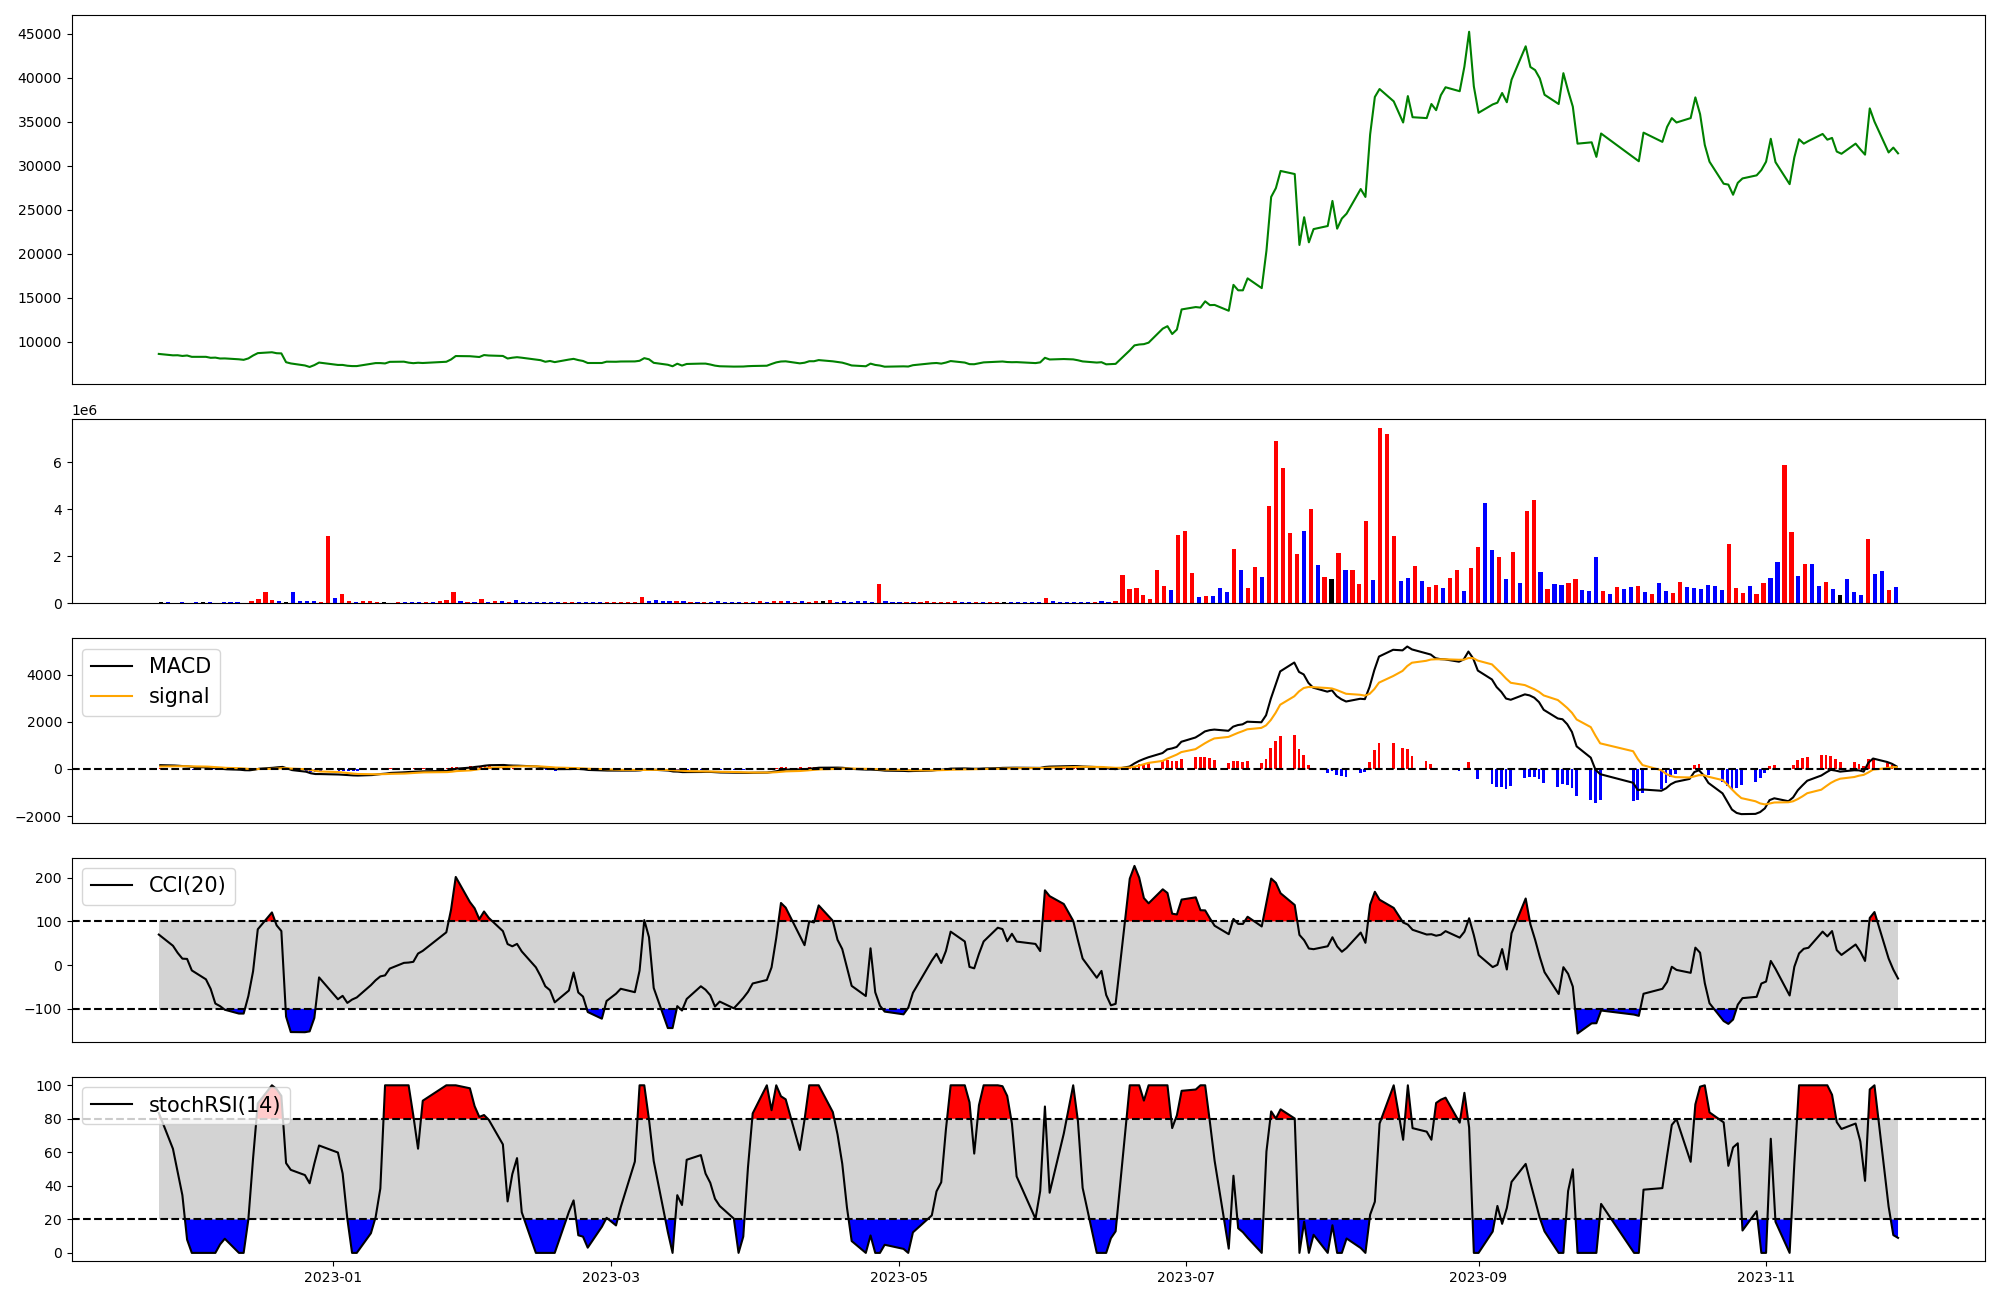Click the -100 label on the CCI axis
This screenshot has width=2000, height=1300.
coord(42,1009)
